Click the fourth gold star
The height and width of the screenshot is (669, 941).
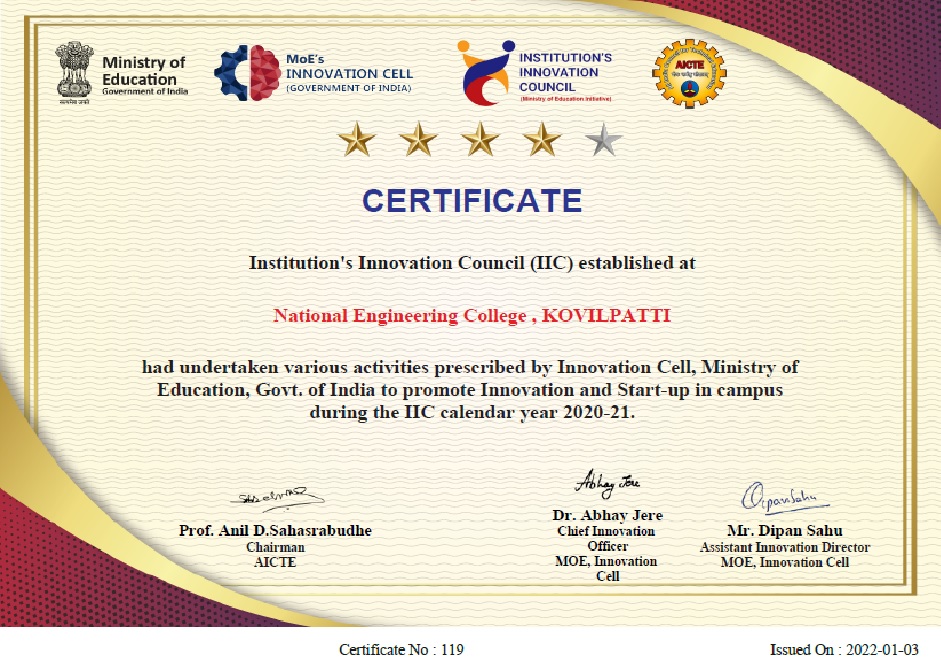point(542,141)
